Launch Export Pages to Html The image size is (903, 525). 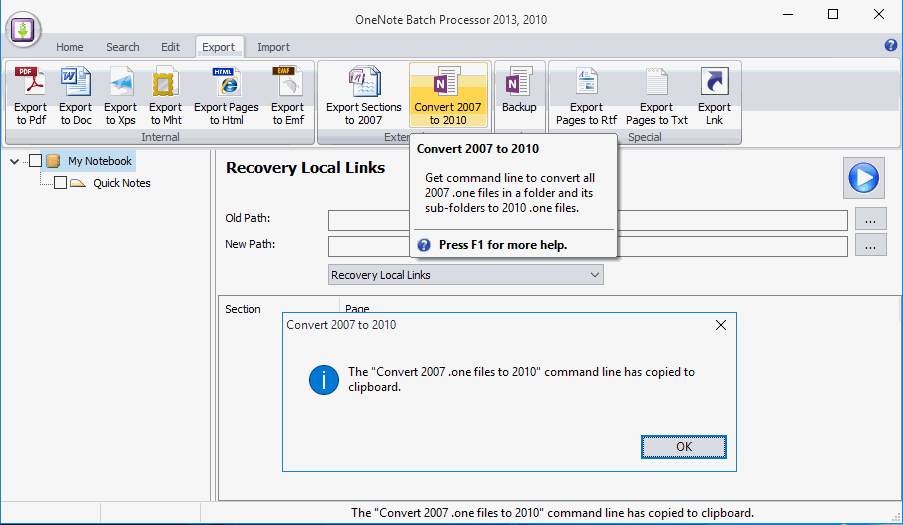point(226,96)
